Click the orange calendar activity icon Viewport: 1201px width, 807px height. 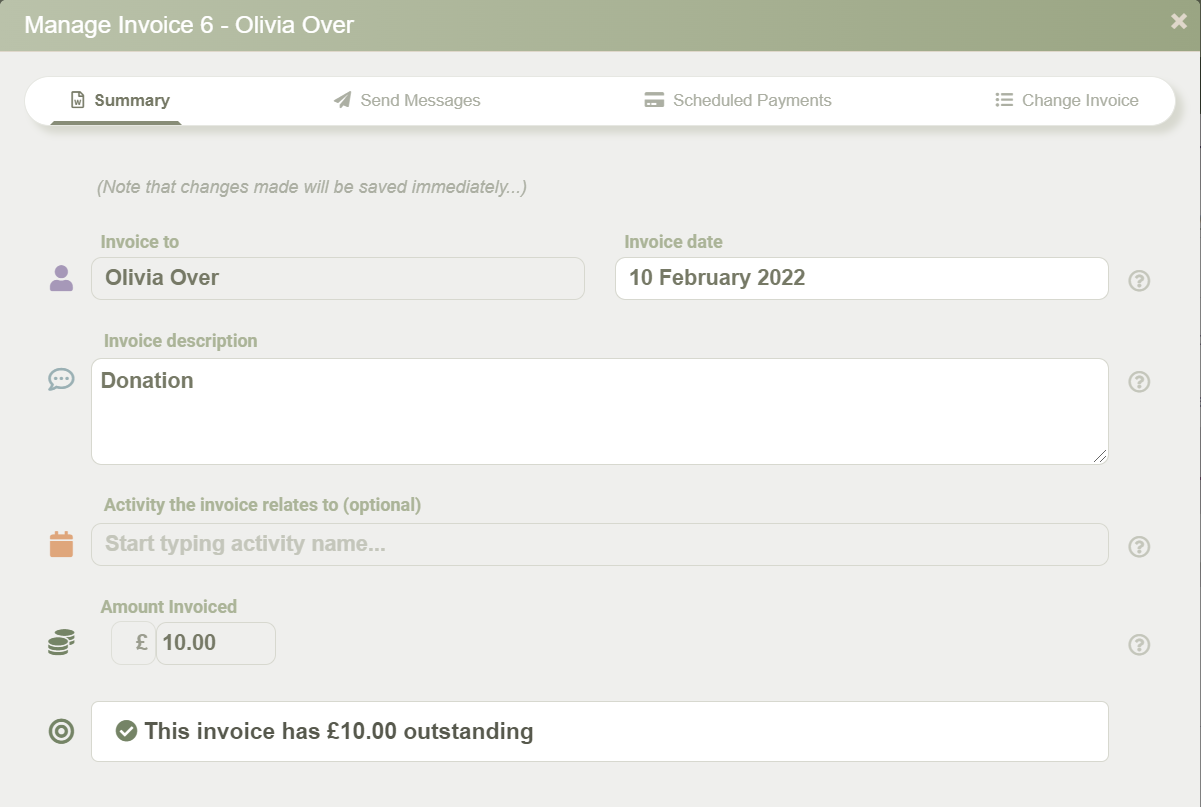pyautogui.click(x=61, y=545)
